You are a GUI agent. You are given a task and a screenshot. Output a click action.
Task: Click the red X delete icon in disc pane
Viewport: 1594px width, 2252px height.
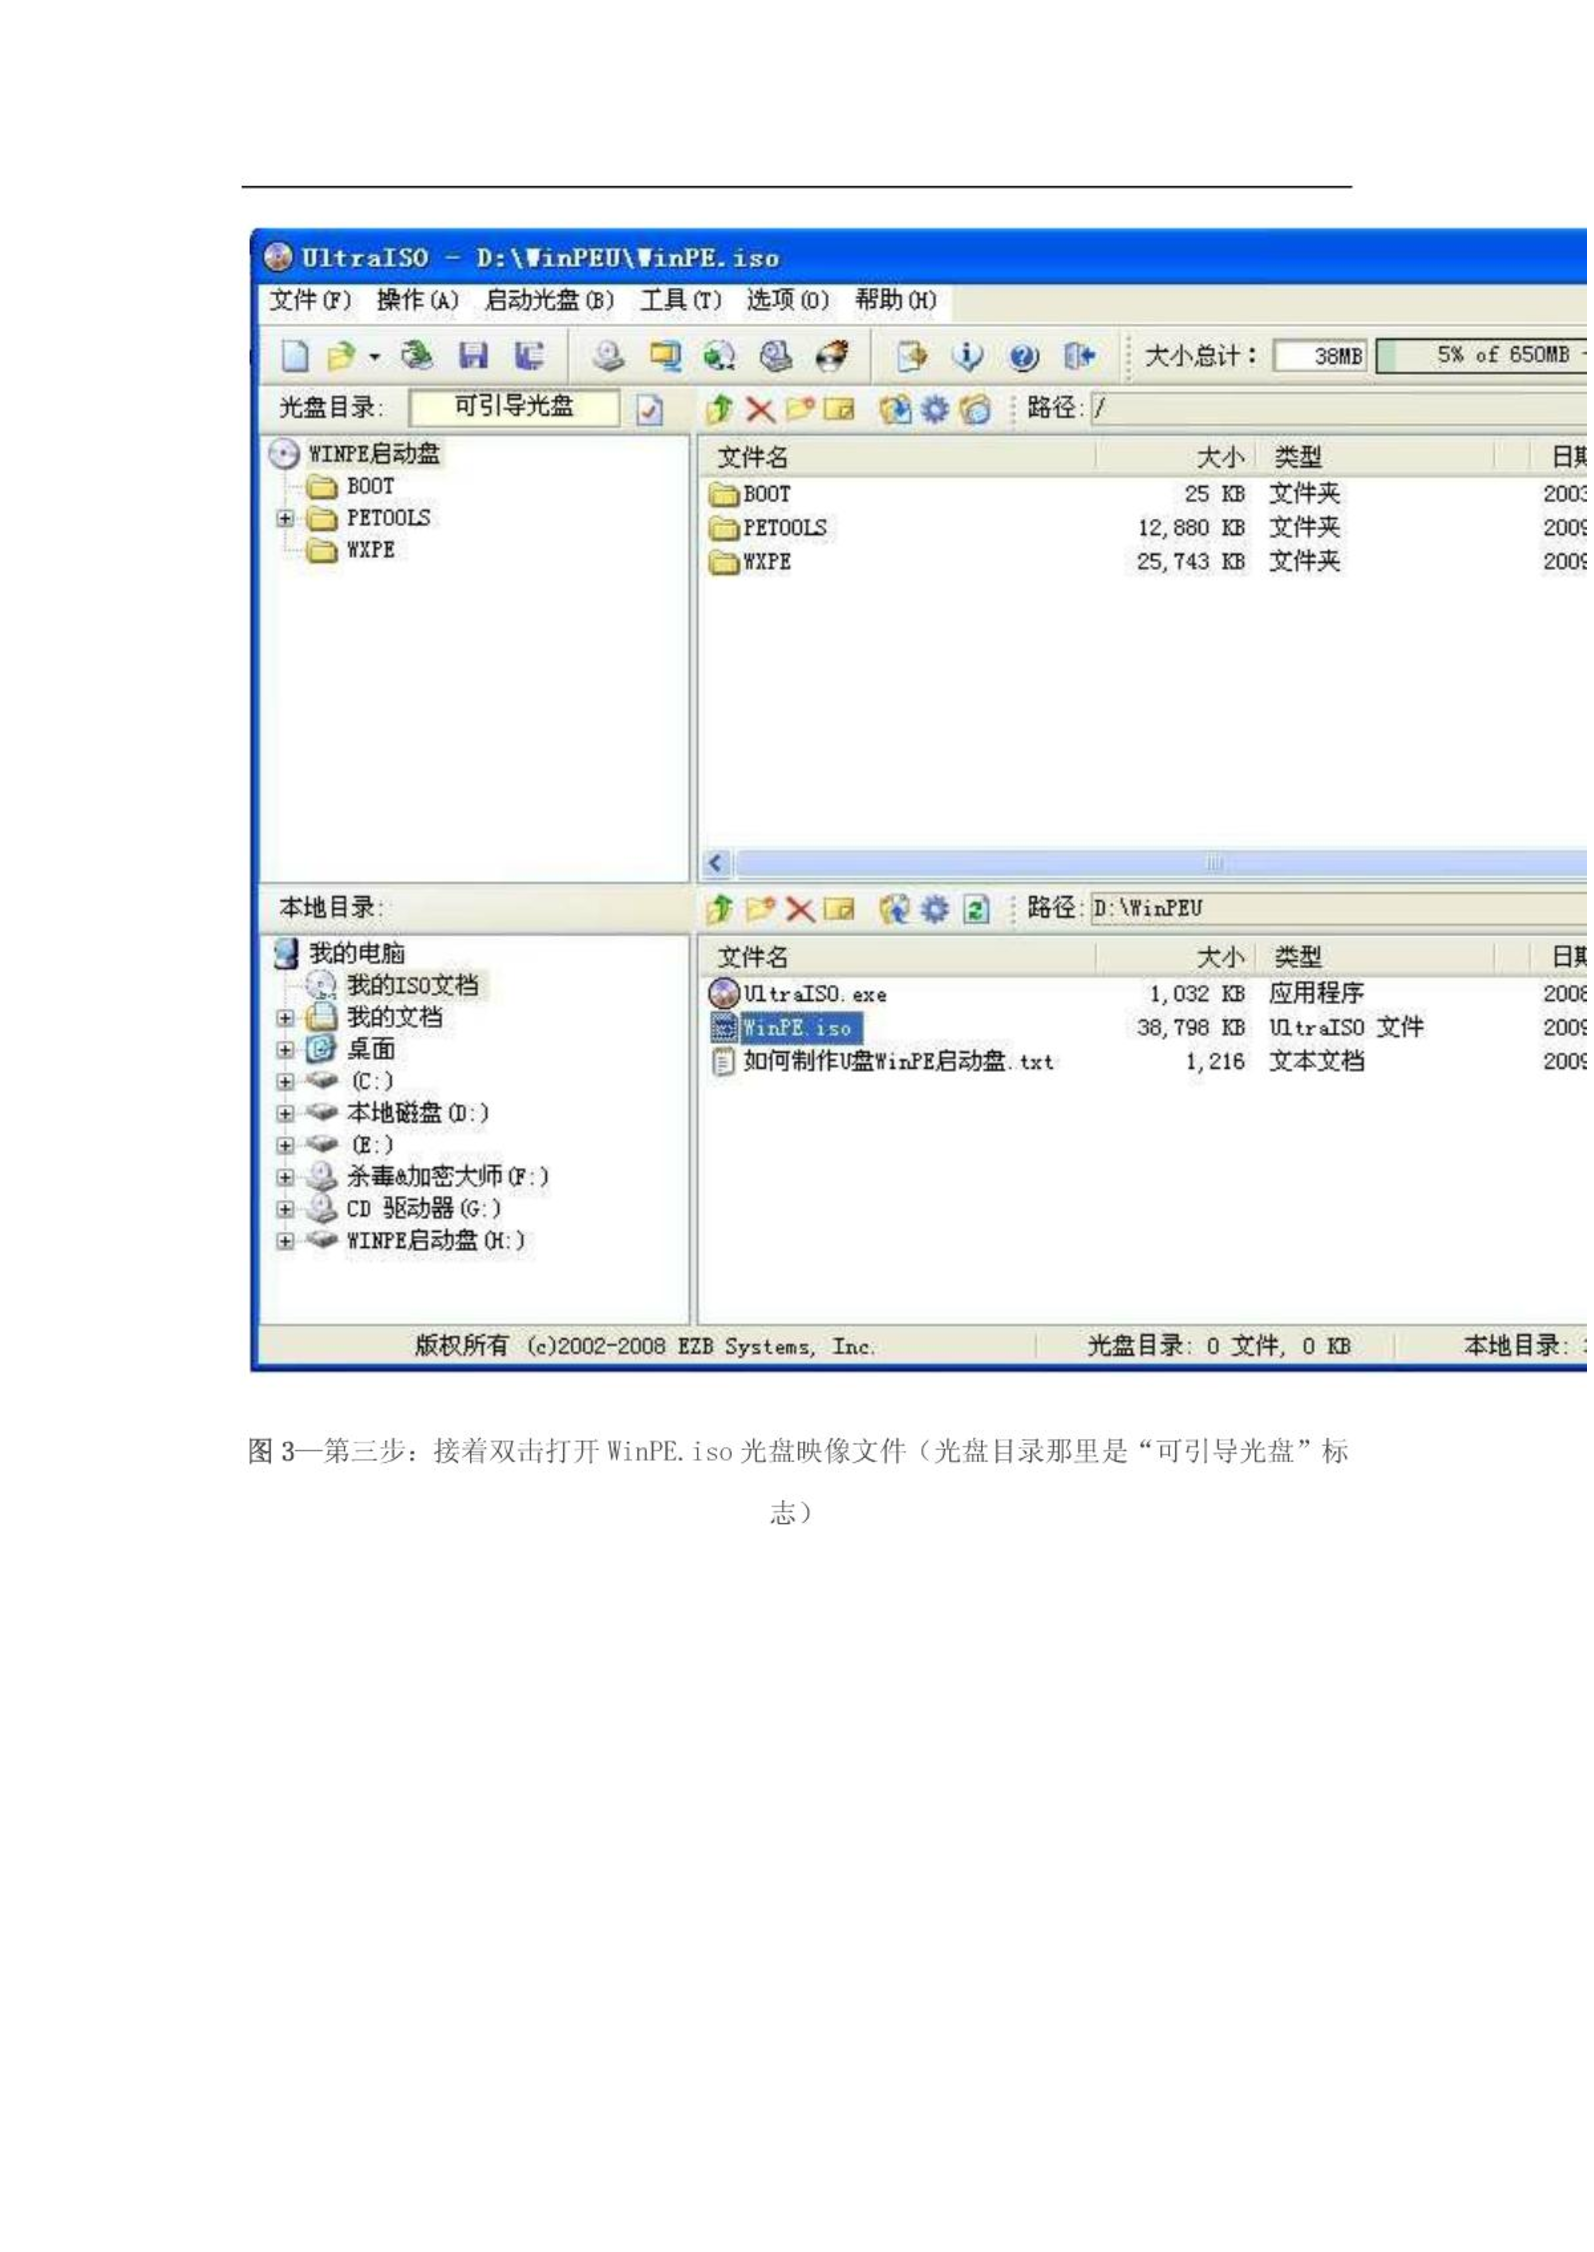click(x=762, y=410)
